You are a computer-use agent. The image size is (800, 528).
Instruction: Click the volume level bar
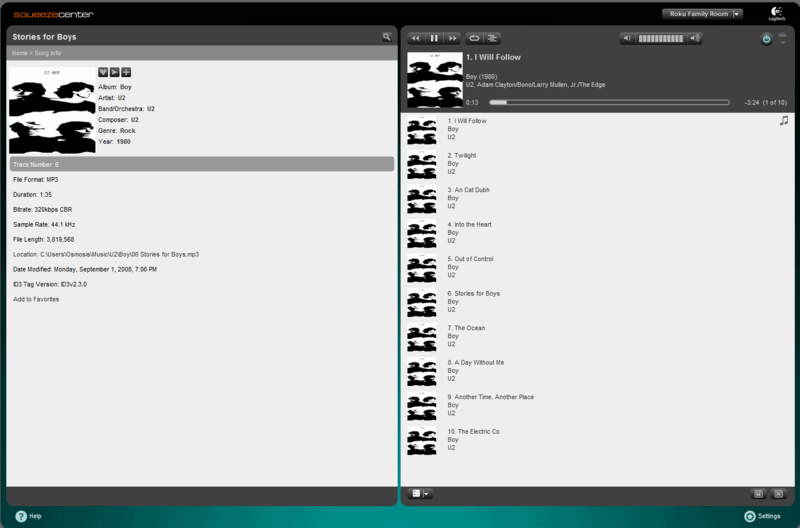click(x=660, y=38)
